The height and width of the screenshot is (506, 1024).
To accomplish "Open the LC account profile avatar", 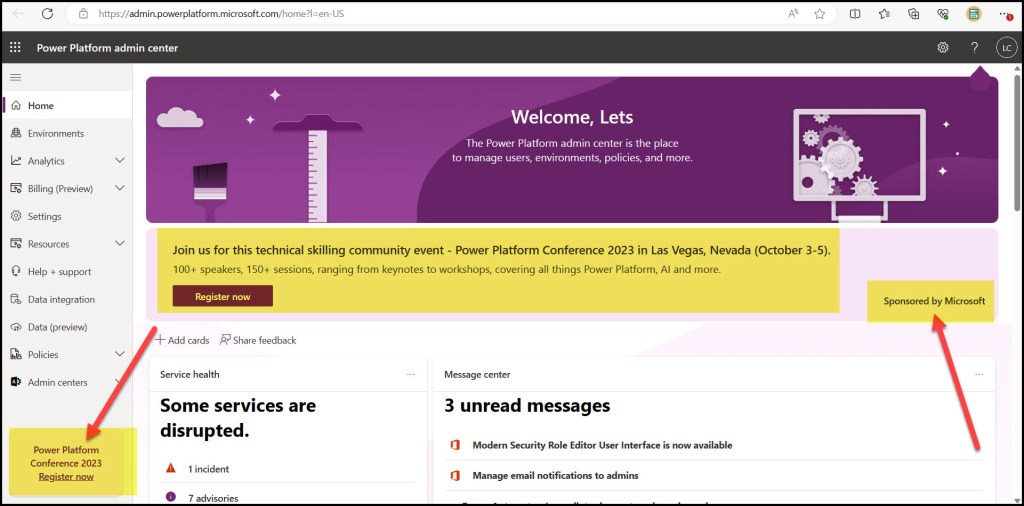I will 1006,48.
